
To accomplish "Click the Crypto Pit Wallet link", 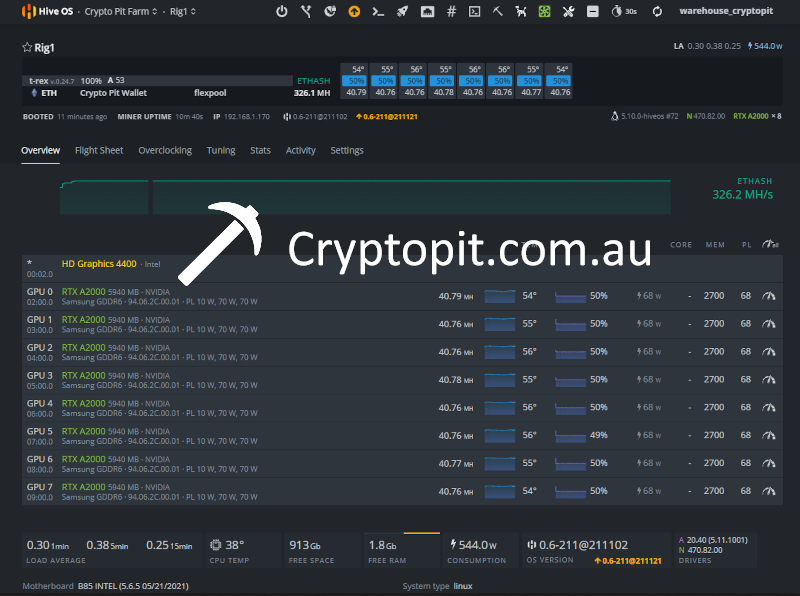I will 113,93.
